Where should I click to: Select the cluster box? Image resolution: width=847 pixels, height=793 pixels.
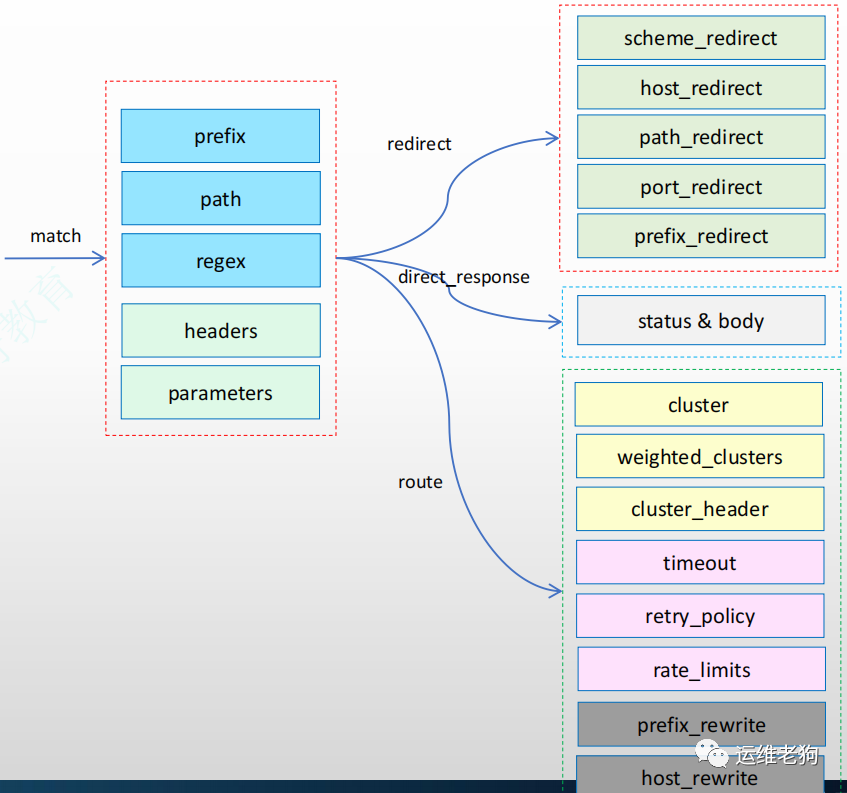tap(699, 405)
